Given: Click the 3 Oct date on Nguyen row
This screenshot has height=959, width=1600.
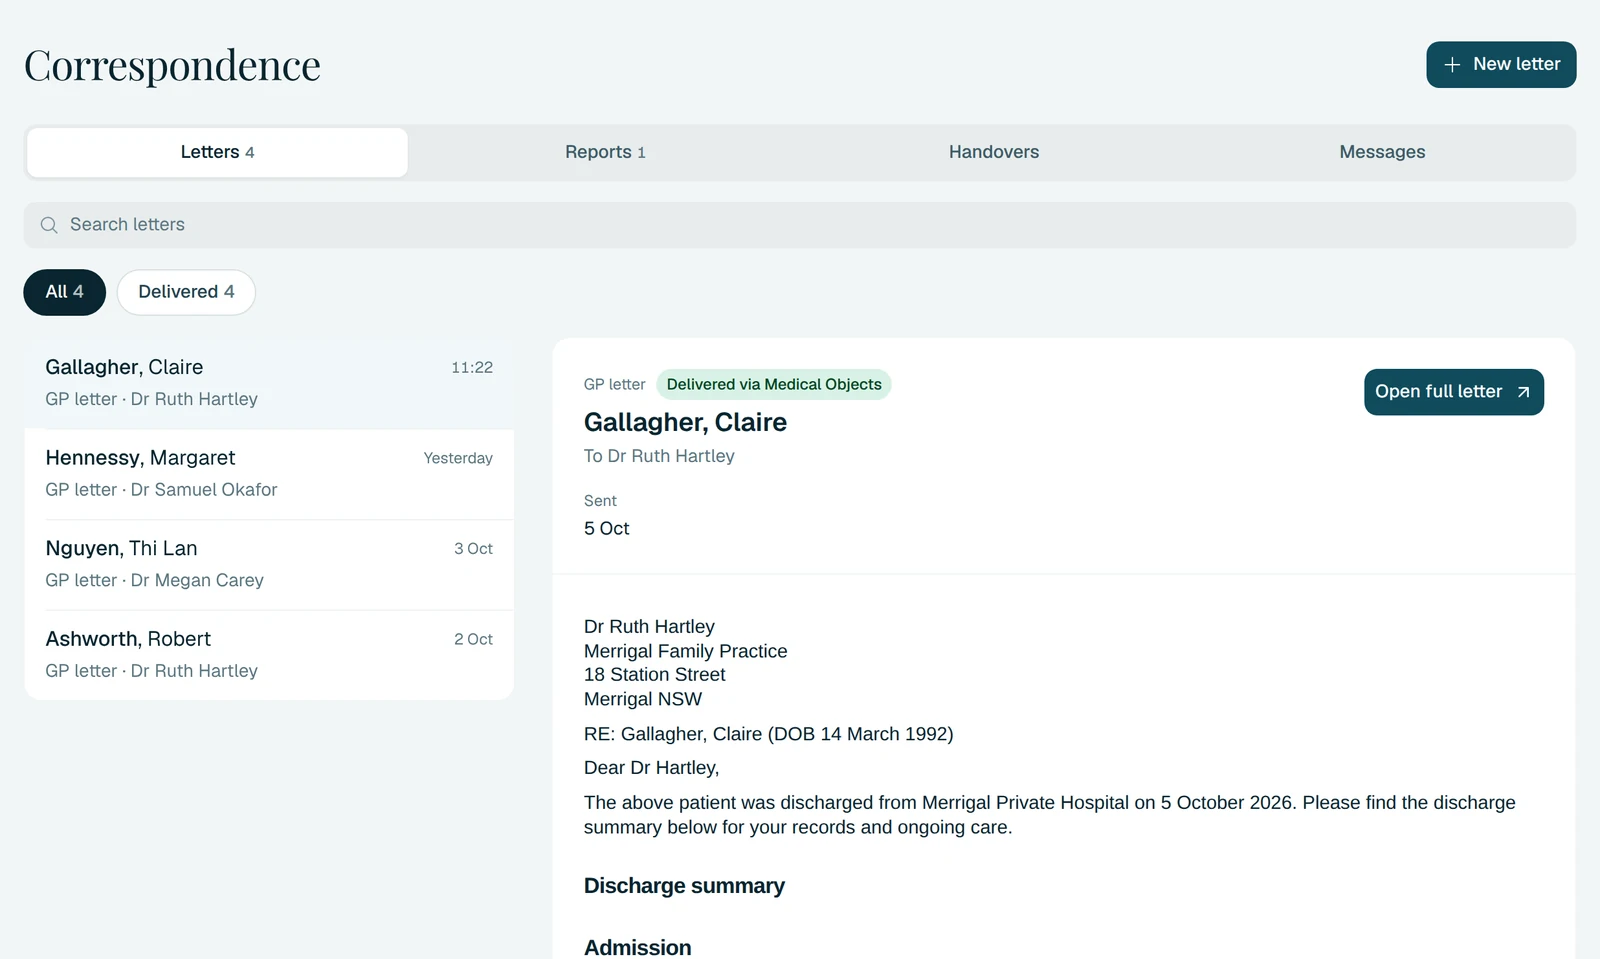Looking at the screenshot, I should coord(473,549).
